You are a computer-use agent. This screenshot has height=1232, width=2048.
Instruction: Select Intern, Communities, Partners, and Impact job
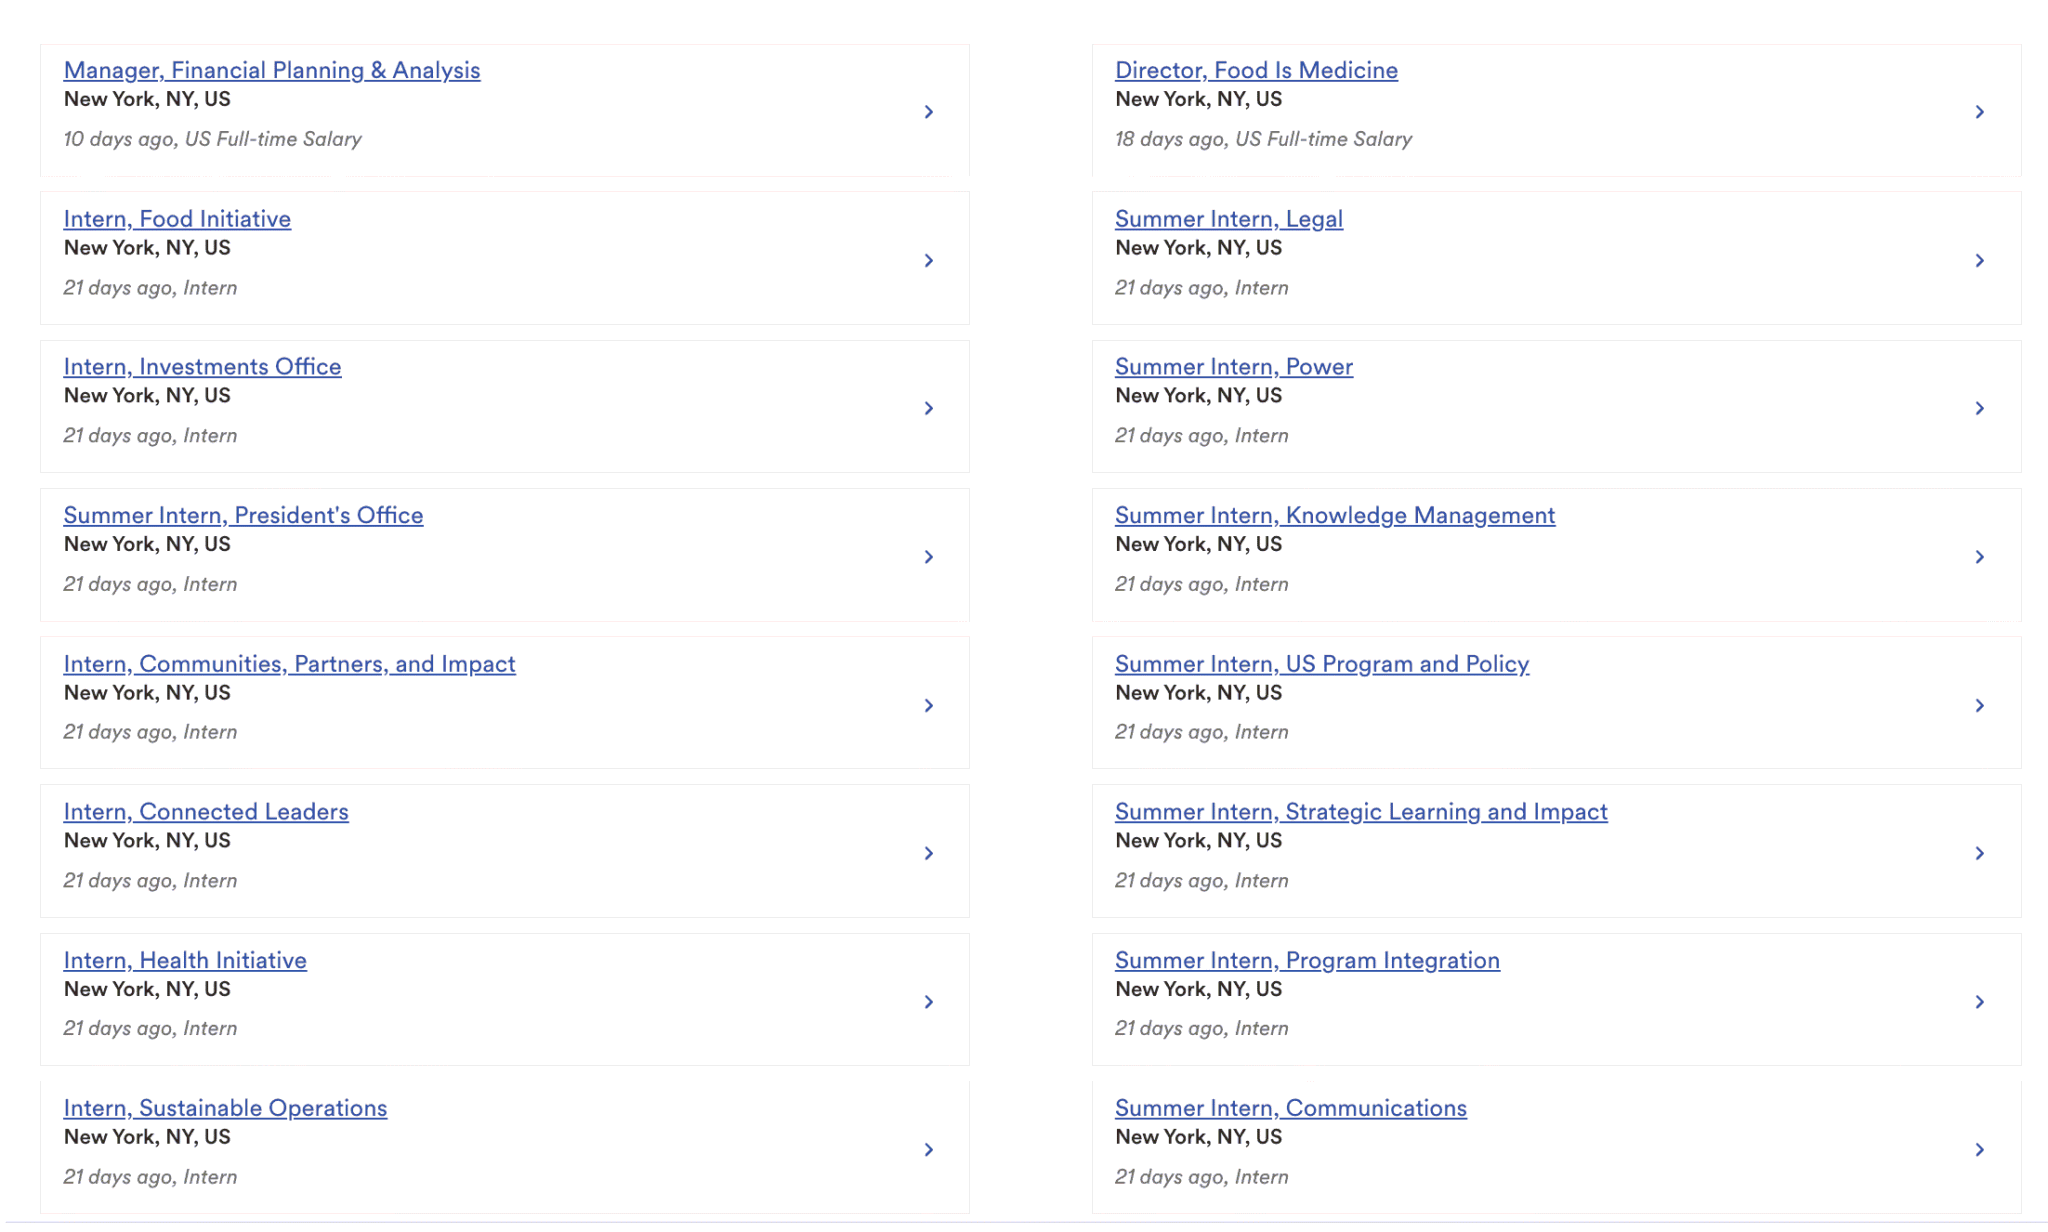(x=289, y=664)
